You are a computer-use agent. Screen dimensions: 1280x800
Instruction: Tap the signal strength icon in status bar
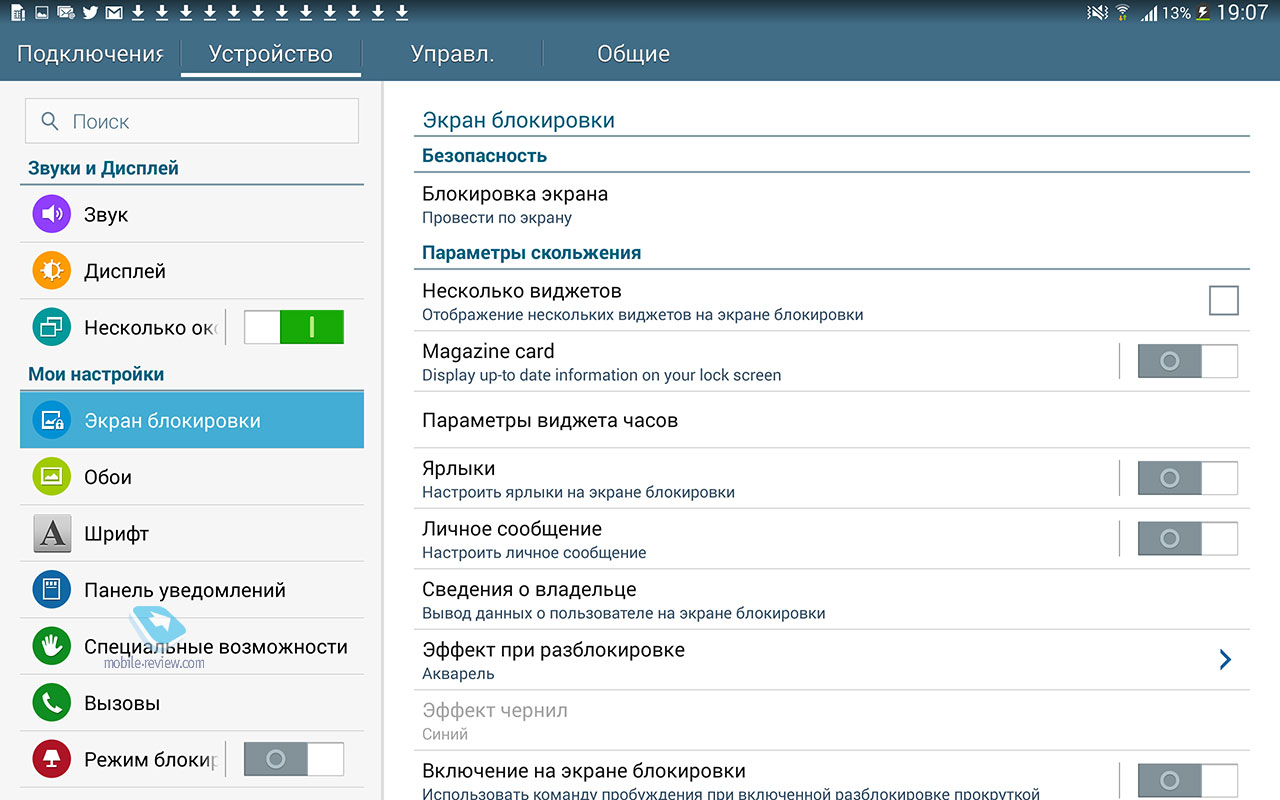pyautogui.click(x=1149, y=13)
